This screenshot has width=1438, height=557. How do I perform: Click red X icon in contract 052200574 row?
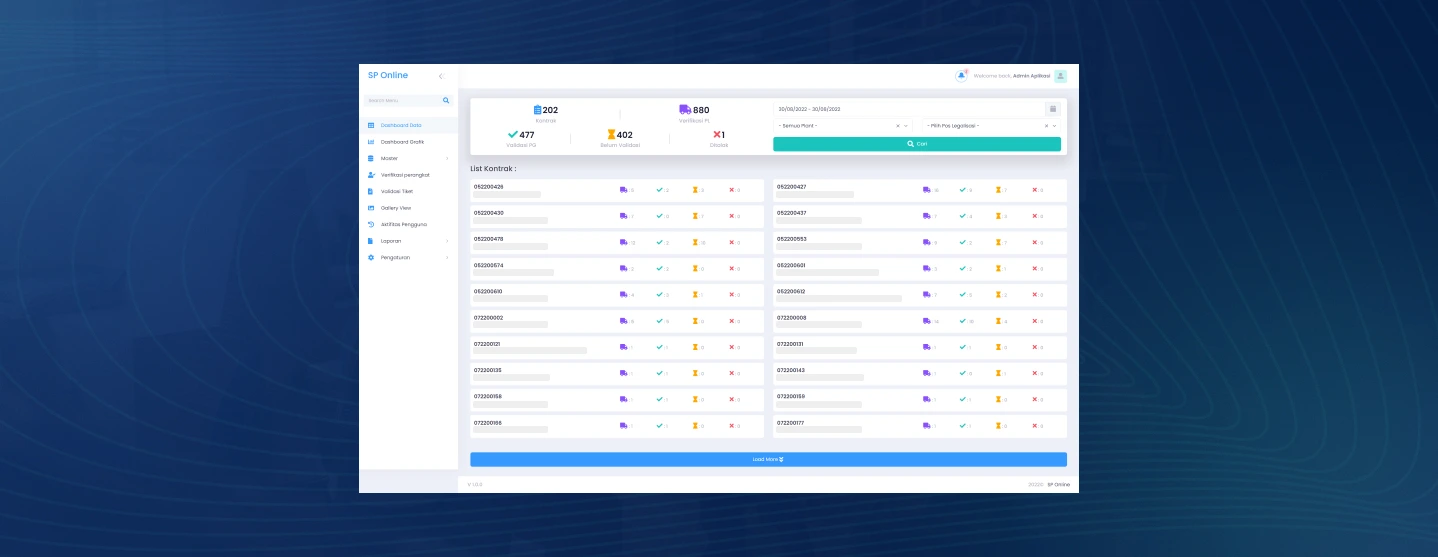732,268
